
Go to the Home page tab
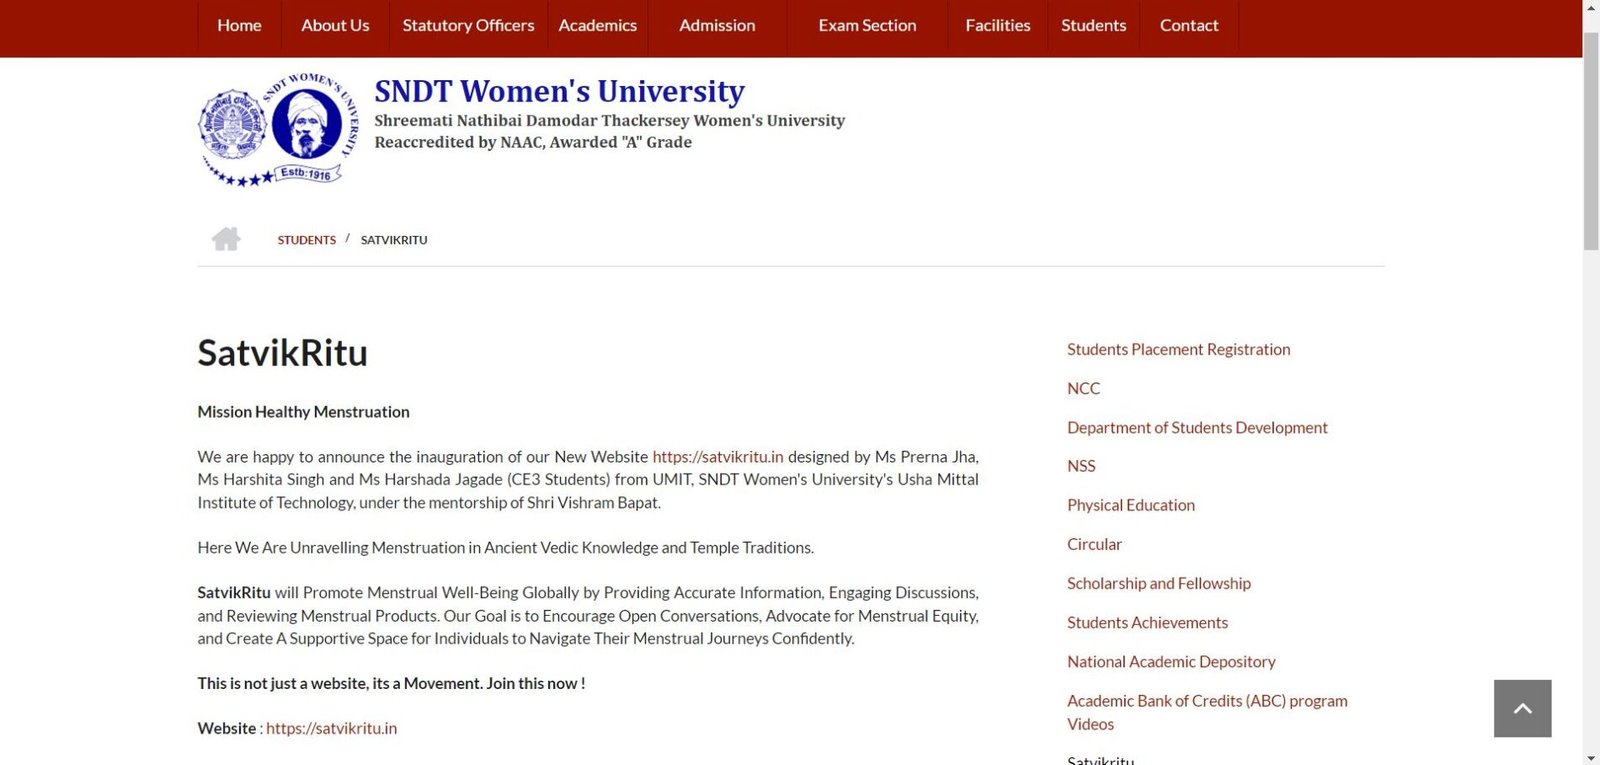[239, 26]
